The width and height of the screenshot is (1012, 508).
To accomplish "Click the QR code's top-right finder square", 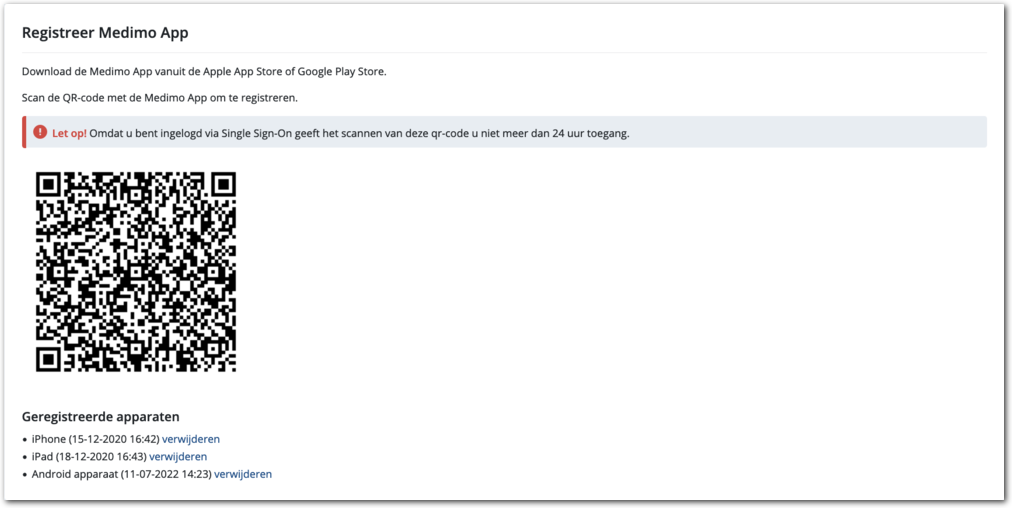I will (x=220, y=187).
